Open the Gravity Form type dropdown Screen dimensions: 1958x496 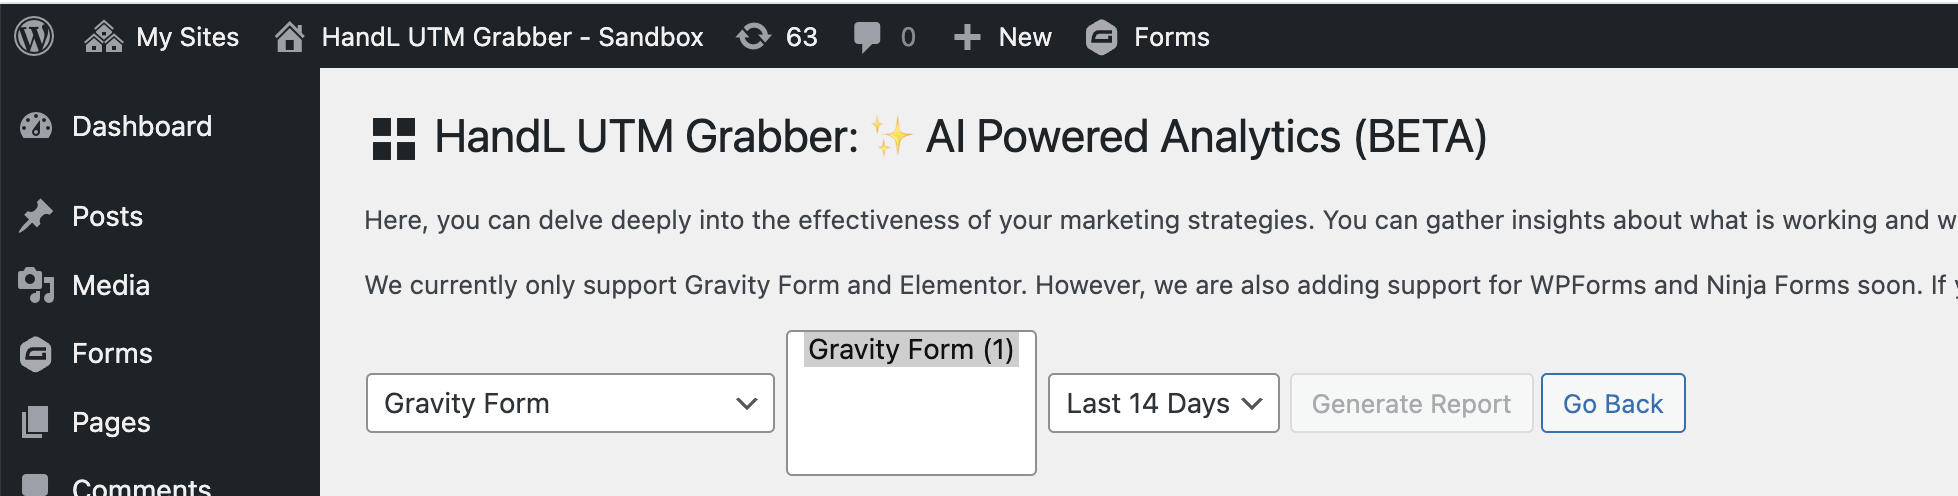(570, 403)
